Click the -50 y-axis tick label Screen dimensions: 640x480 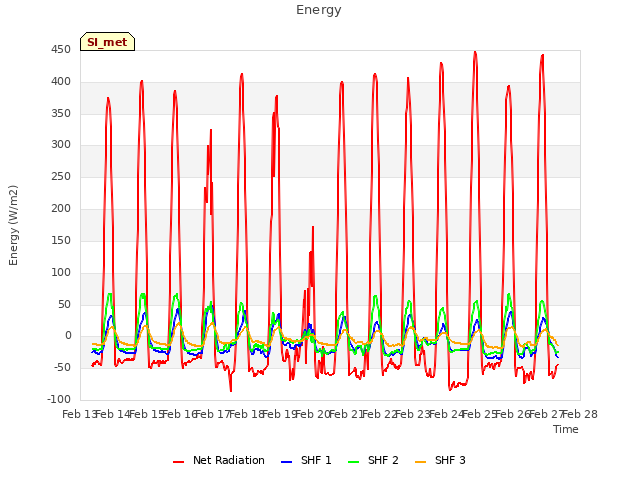coord(61,367)
